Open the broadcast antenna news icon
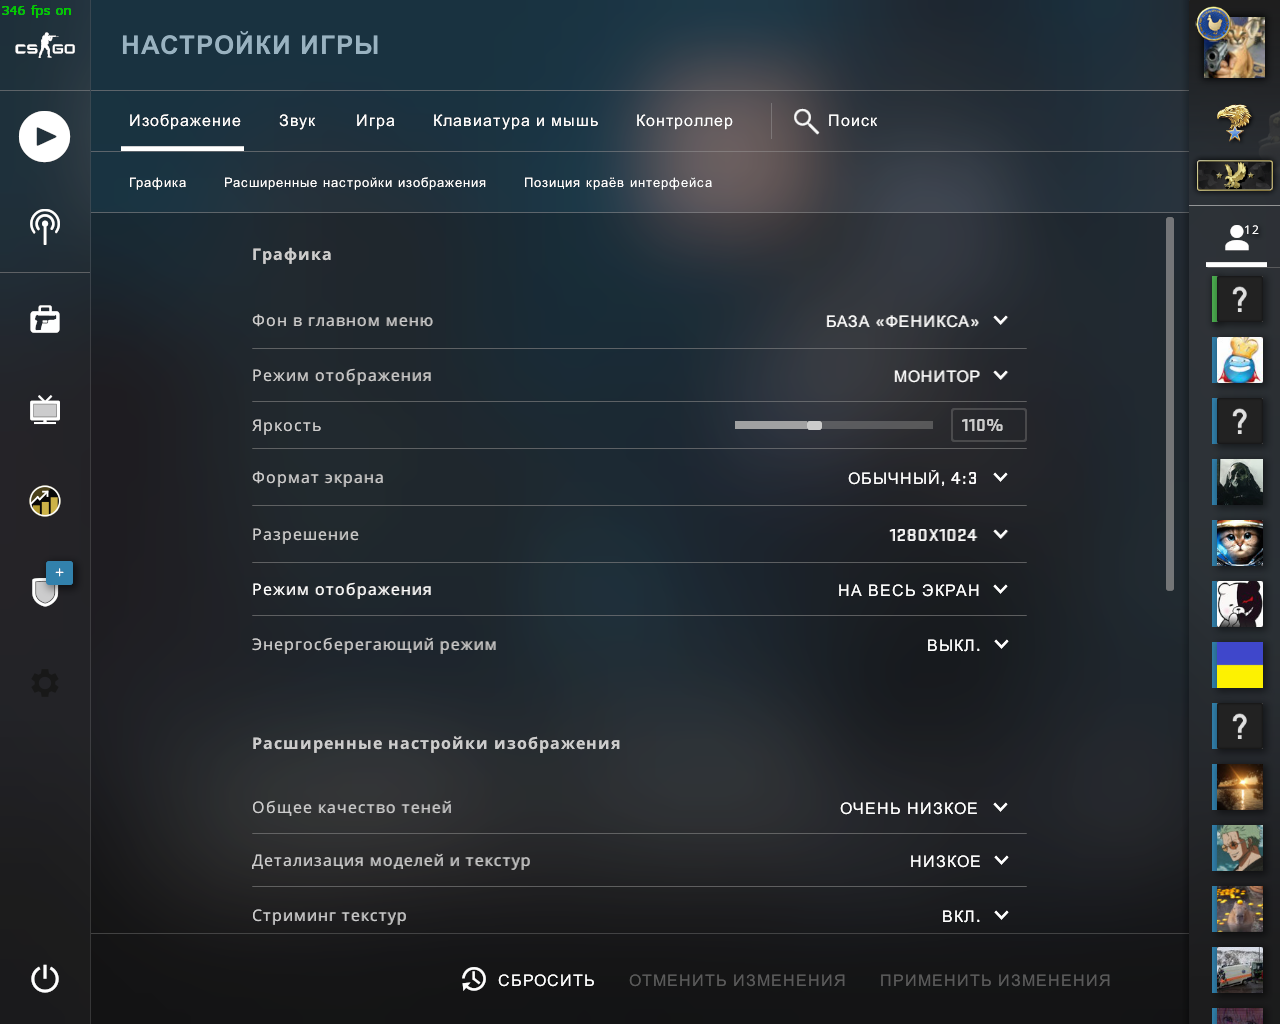The width and height of the screenshot is (1280, 1024). coord(44,226)
